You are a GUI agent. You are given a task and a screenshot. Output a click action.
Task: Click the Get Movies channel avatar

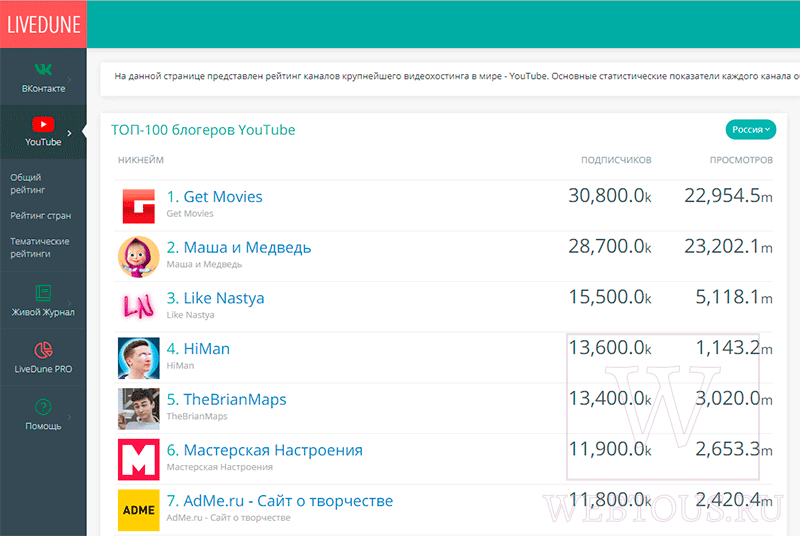(139, 206)
